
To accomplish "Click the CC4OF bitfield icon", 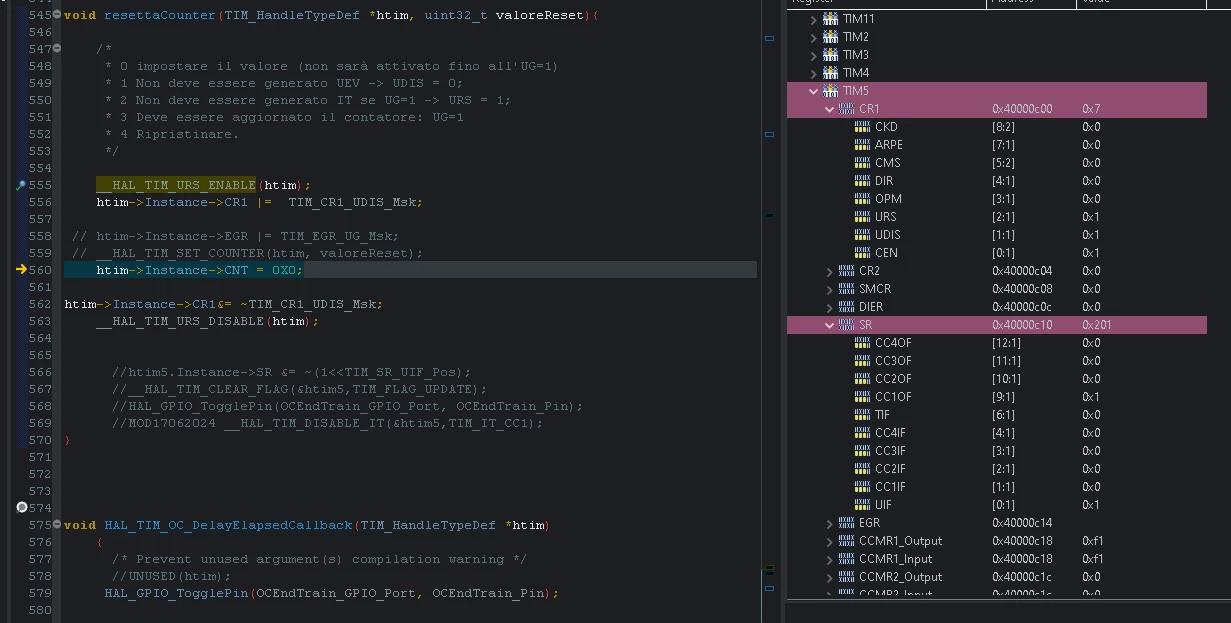I will 862,343.
